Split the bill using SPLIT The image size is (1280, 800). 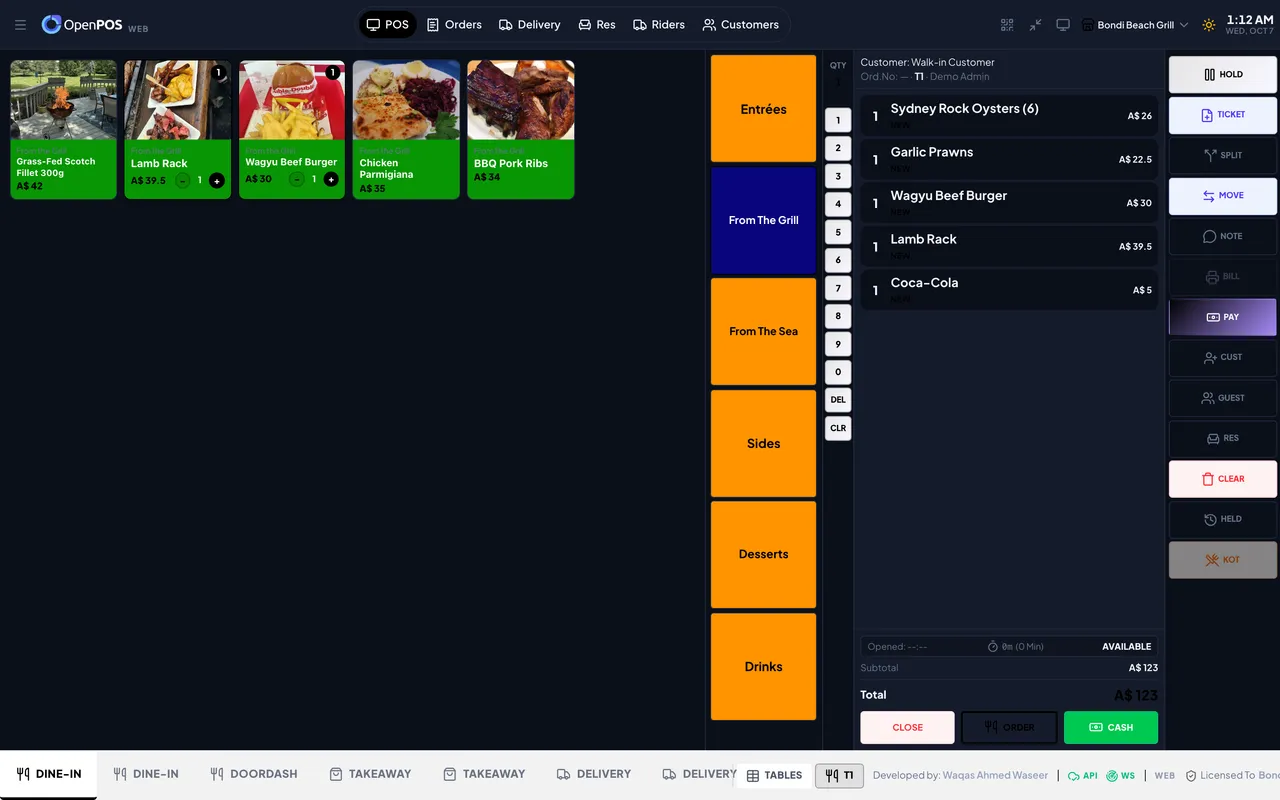pos(1223,155)
